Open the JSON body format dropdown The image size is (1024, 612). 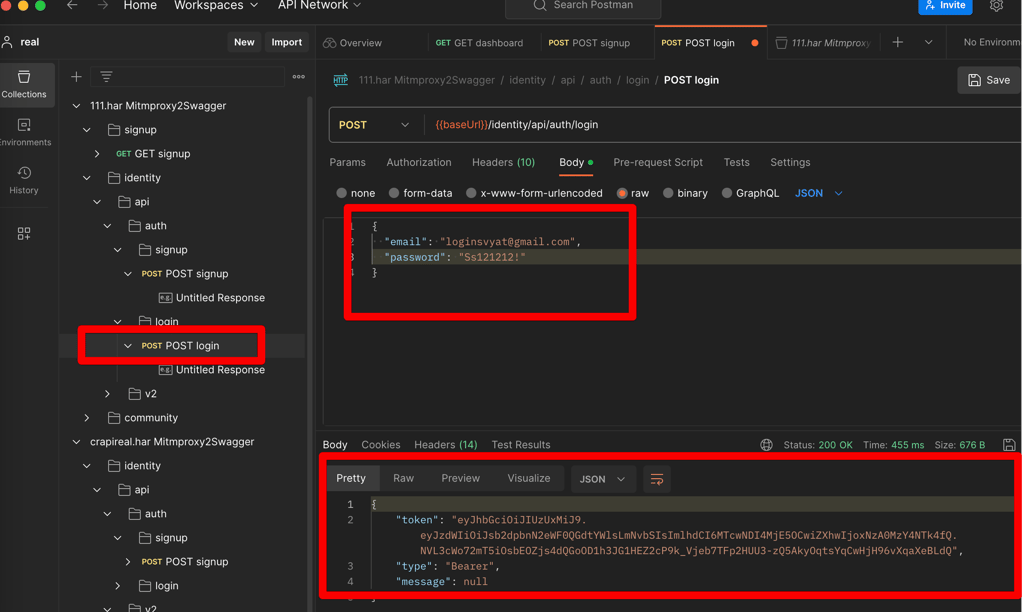pos(819,193)
